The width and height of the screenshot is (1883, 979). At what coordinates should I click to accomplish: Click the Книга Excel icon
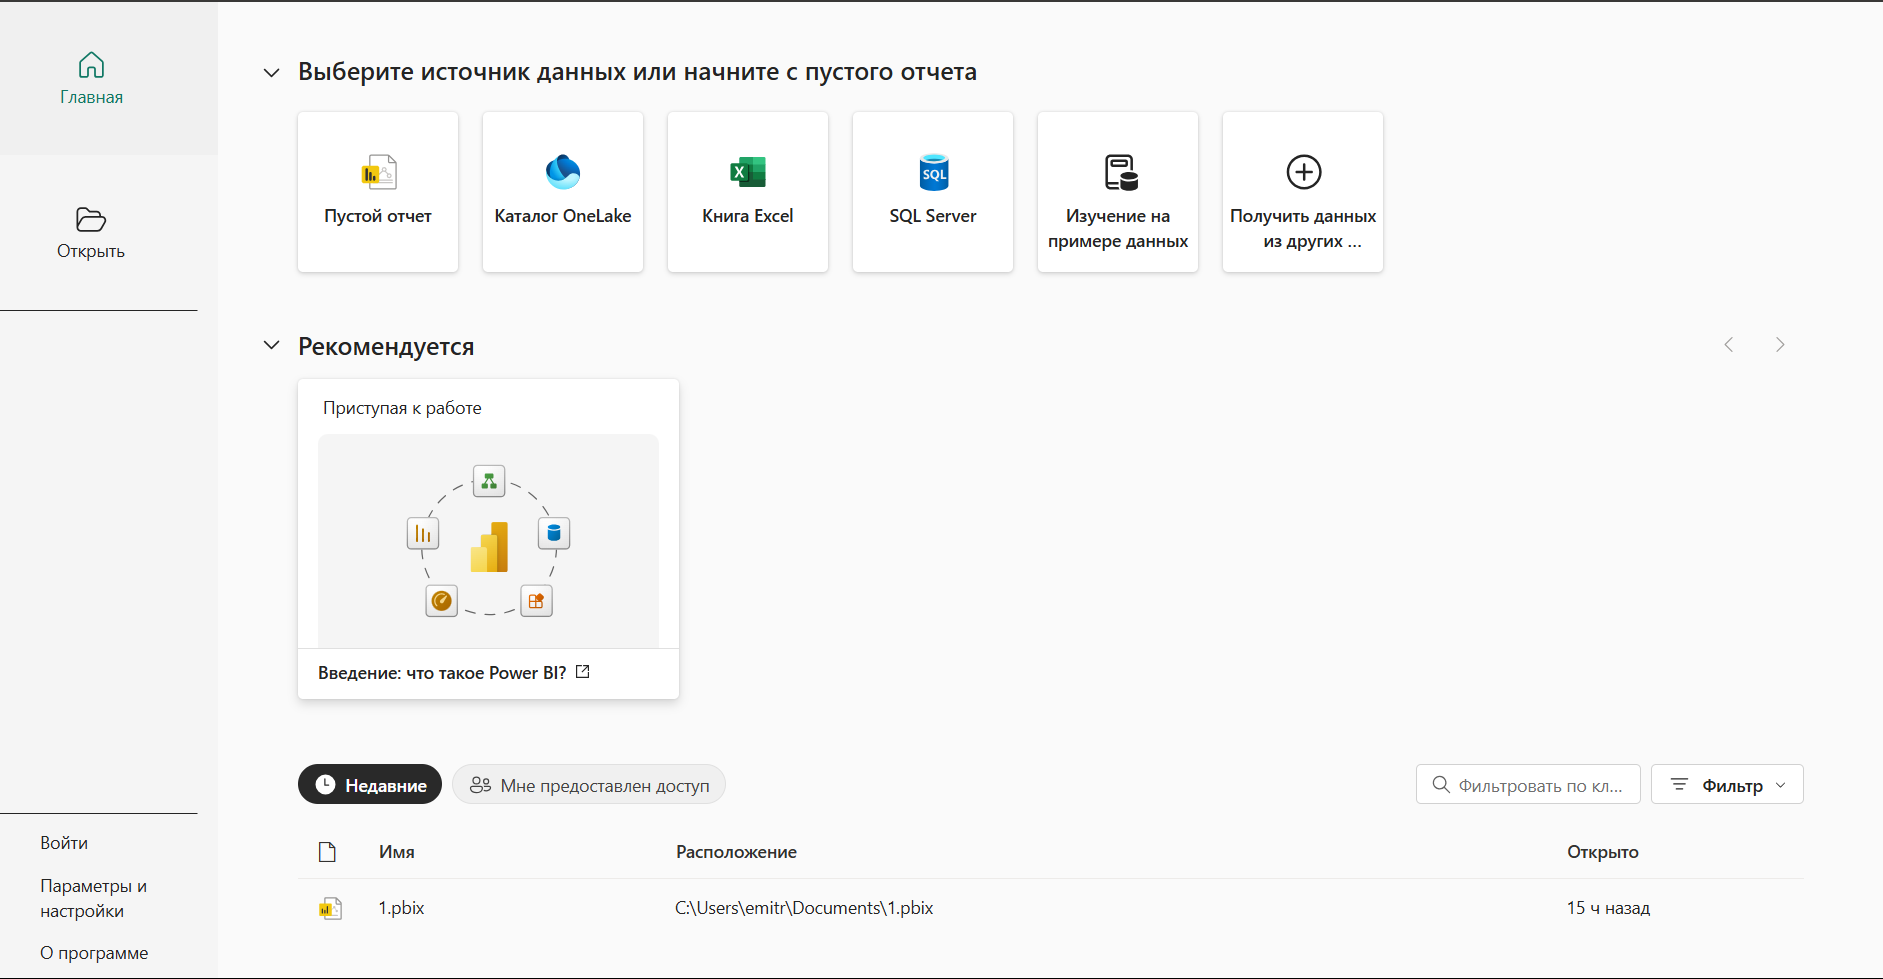[x=747, y=172]
